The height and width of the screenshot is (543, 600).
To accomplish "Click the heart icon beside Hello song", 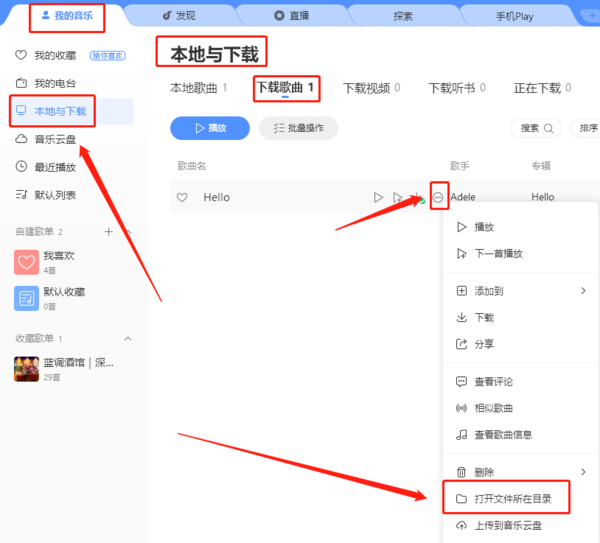I will [x=182, y=198].
